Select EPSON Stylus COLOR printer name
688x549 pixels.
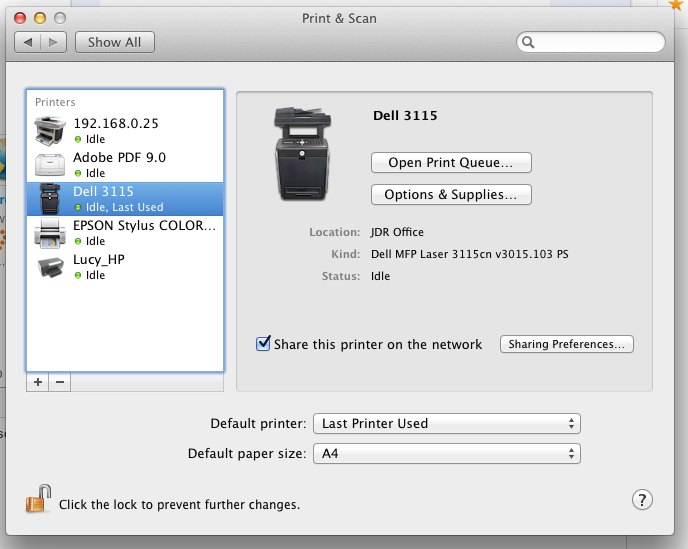[144, 226]
